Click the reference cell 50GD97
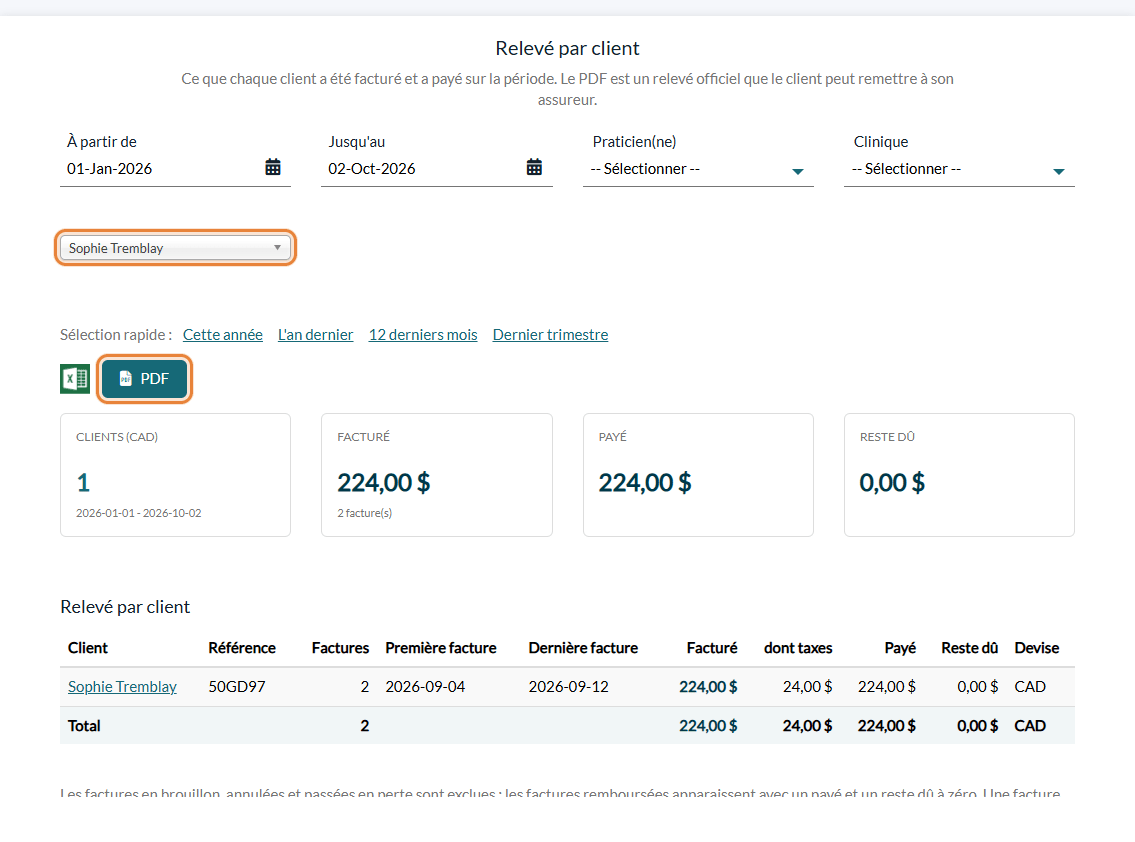Image resolution: width=1135 pixels, height=842 pixels. coord(237,686)
